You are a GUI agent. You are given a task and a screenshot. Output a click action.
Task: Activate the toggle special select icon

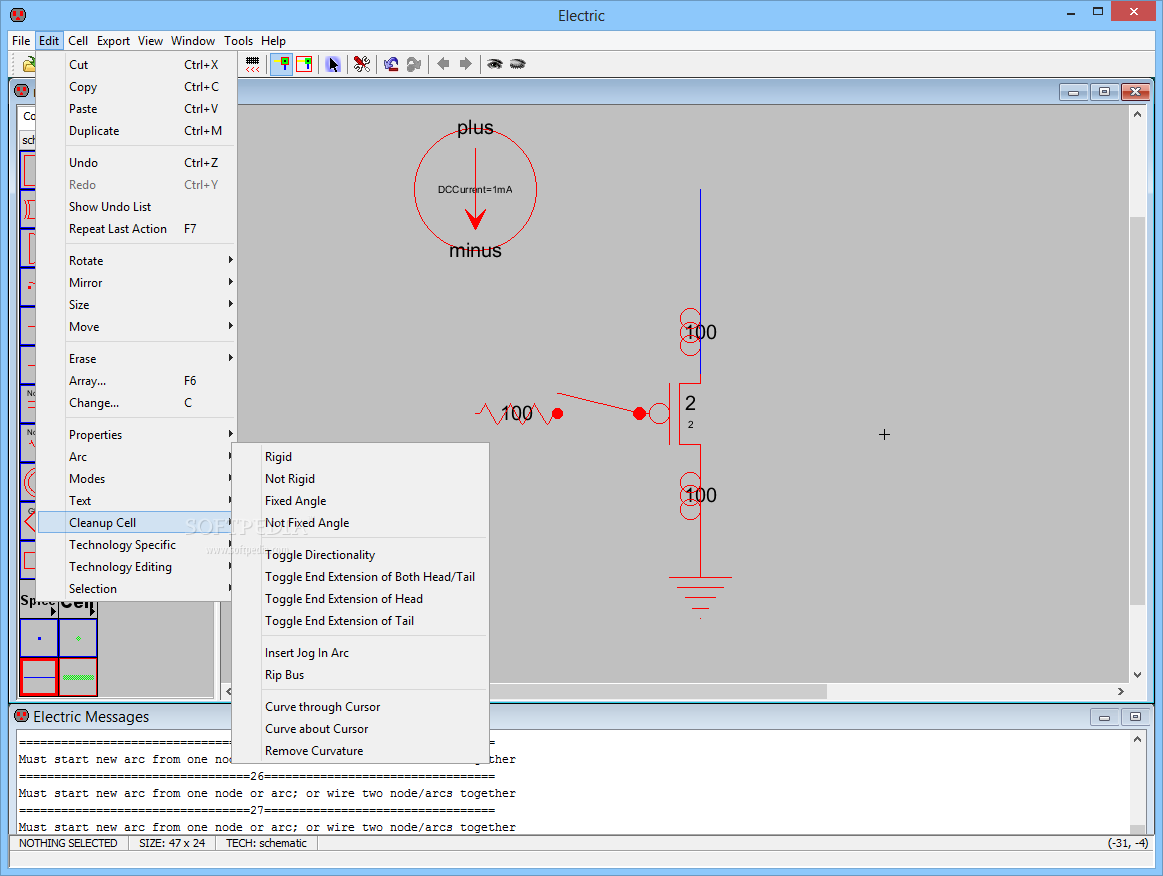304,65
